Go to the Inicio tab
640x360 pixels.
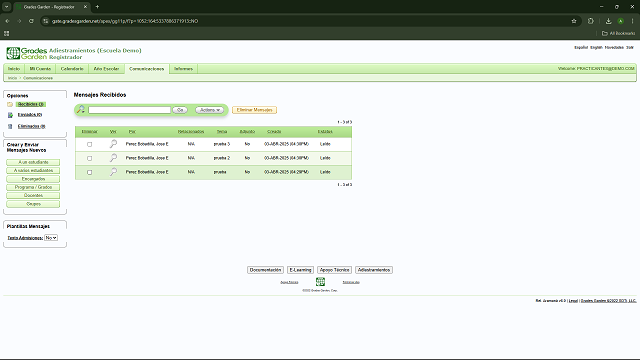(x=14, y=69)
